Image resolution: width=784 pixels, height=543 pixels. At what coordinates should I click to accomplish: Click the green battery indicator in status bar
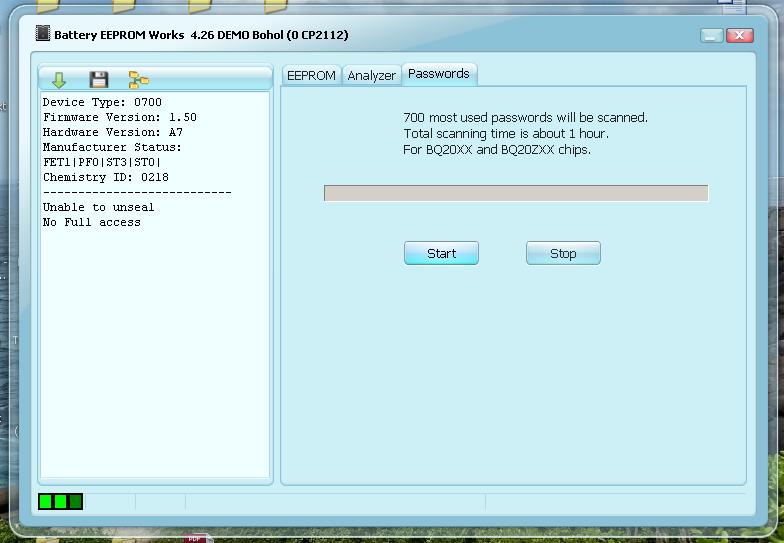[x=61, y=501]
